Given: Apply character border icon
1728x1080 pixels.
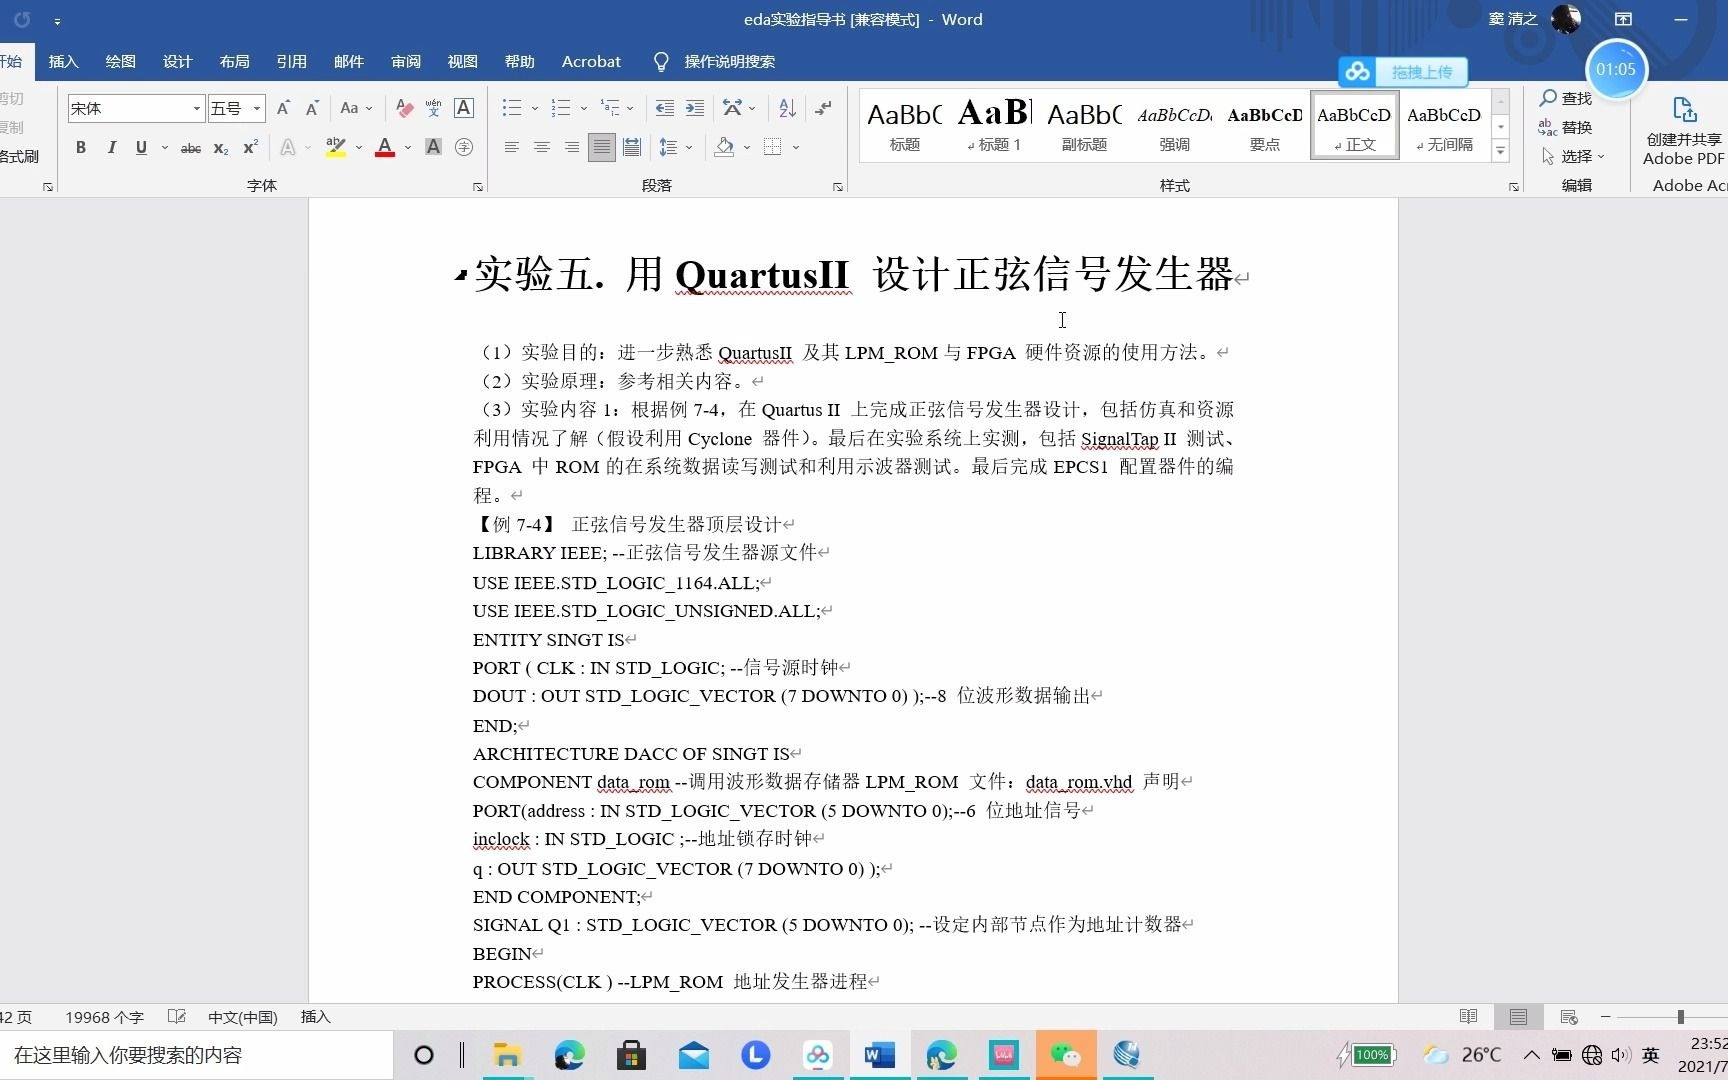Looking at the screenshot, I should tap(464, 108).
